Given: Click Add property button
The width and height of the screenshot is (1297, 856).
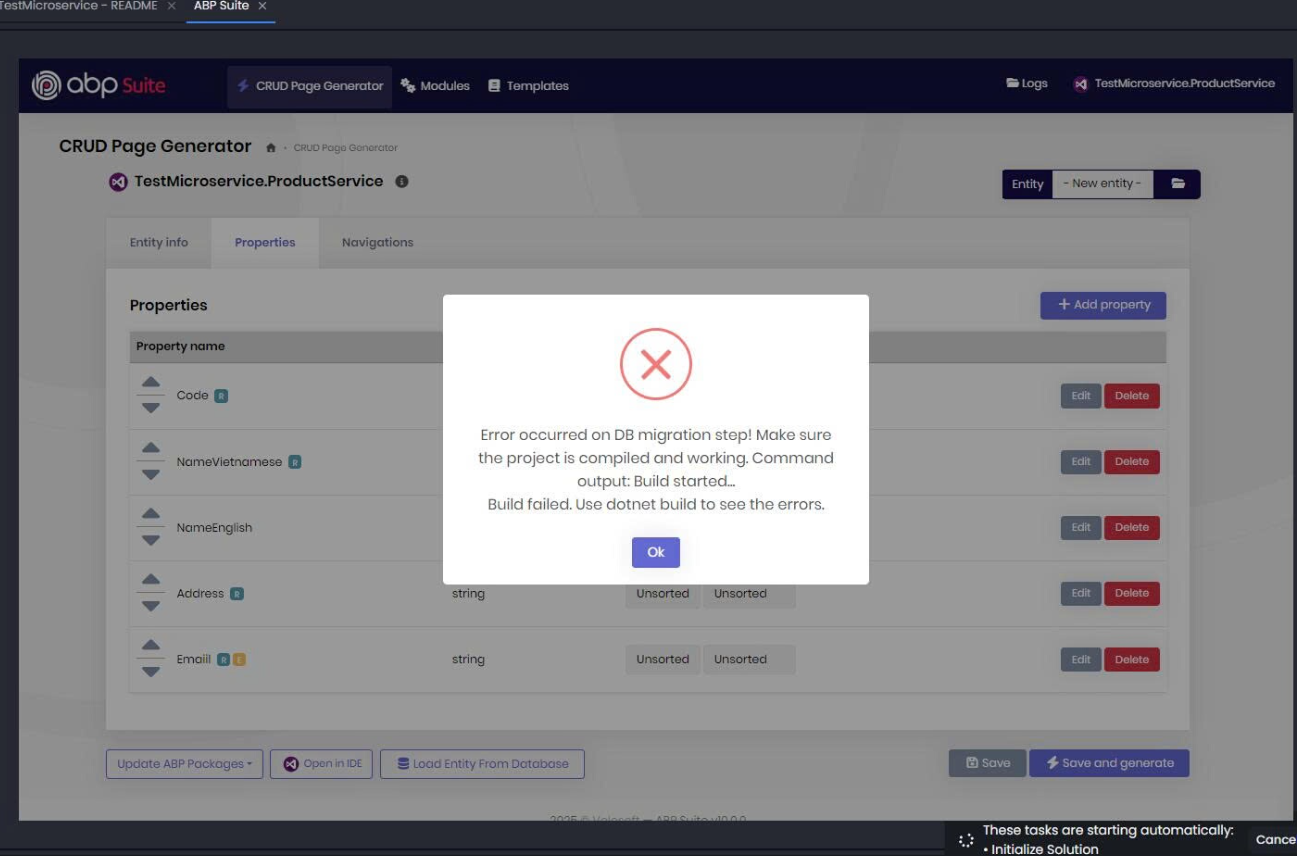Looking at the screenshot, I should coord(1103,305).
